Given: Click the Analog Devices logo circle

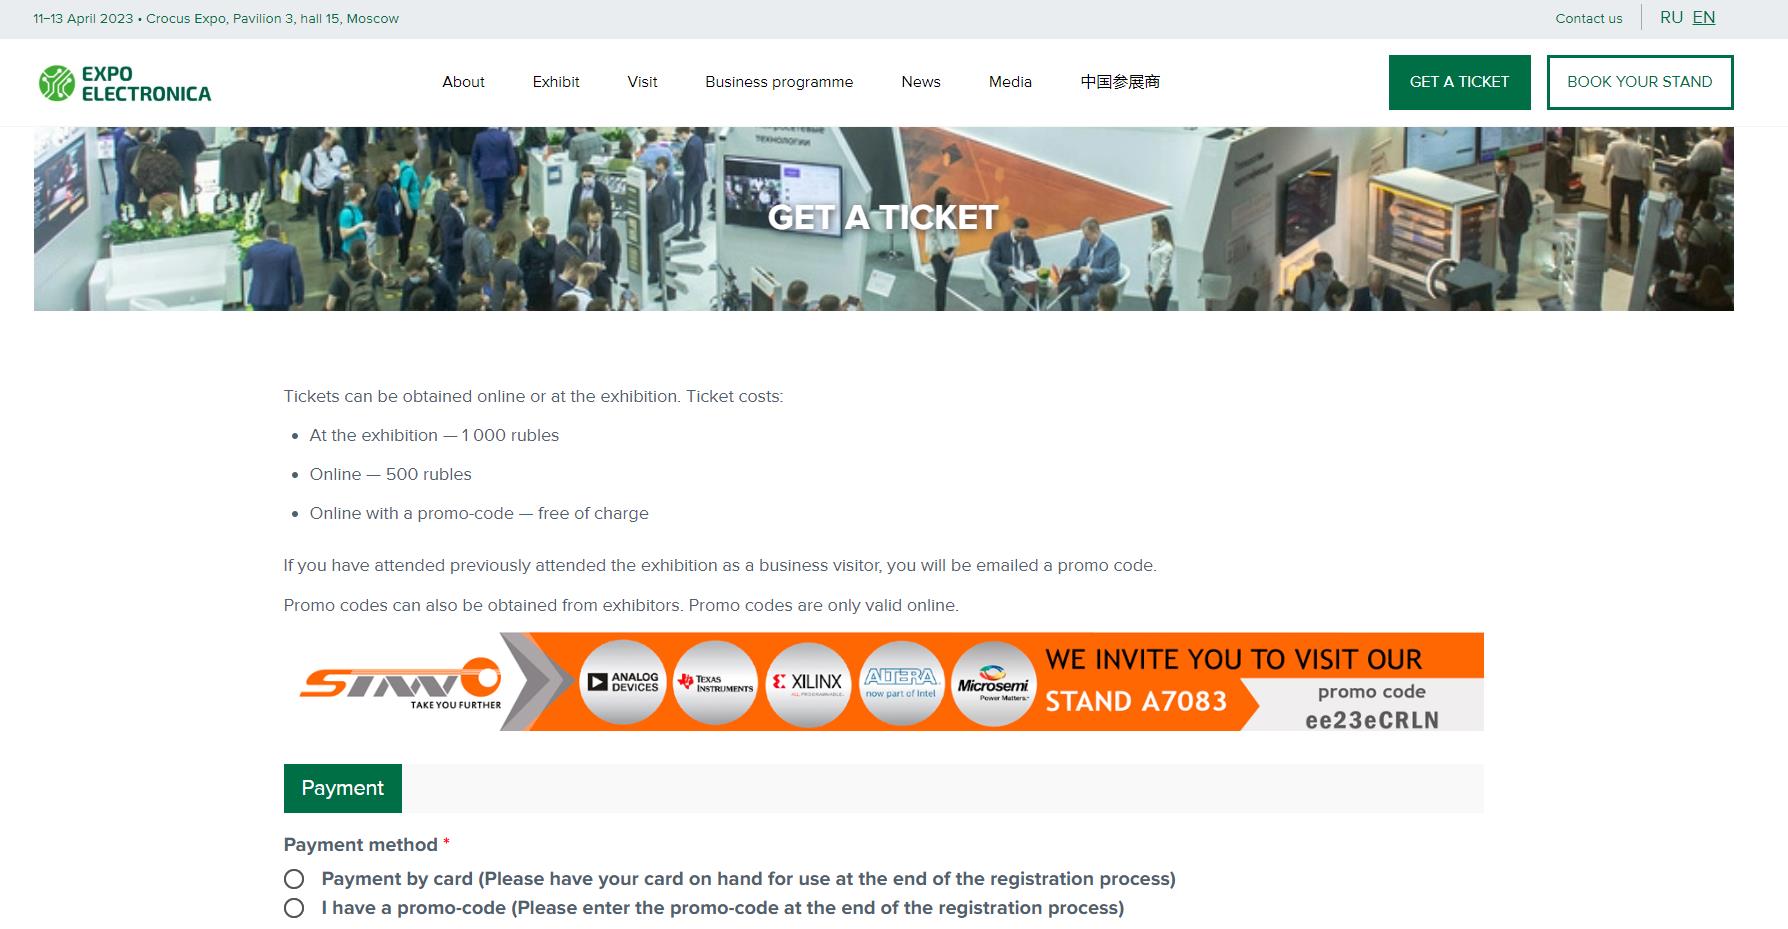Looking at the screenshot, I should click(x=623, y=682).
